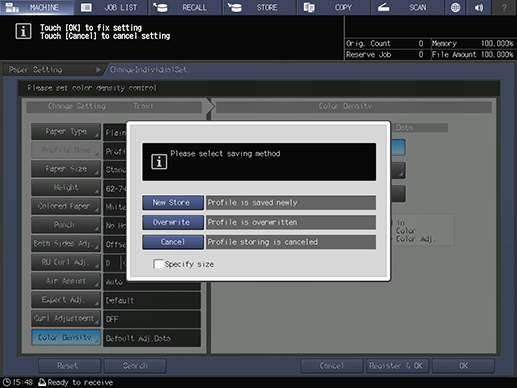Open the MACHINE tab
The height and width of the screenshot is (388, 517).
pyautogui.click(x=37, y=7)
